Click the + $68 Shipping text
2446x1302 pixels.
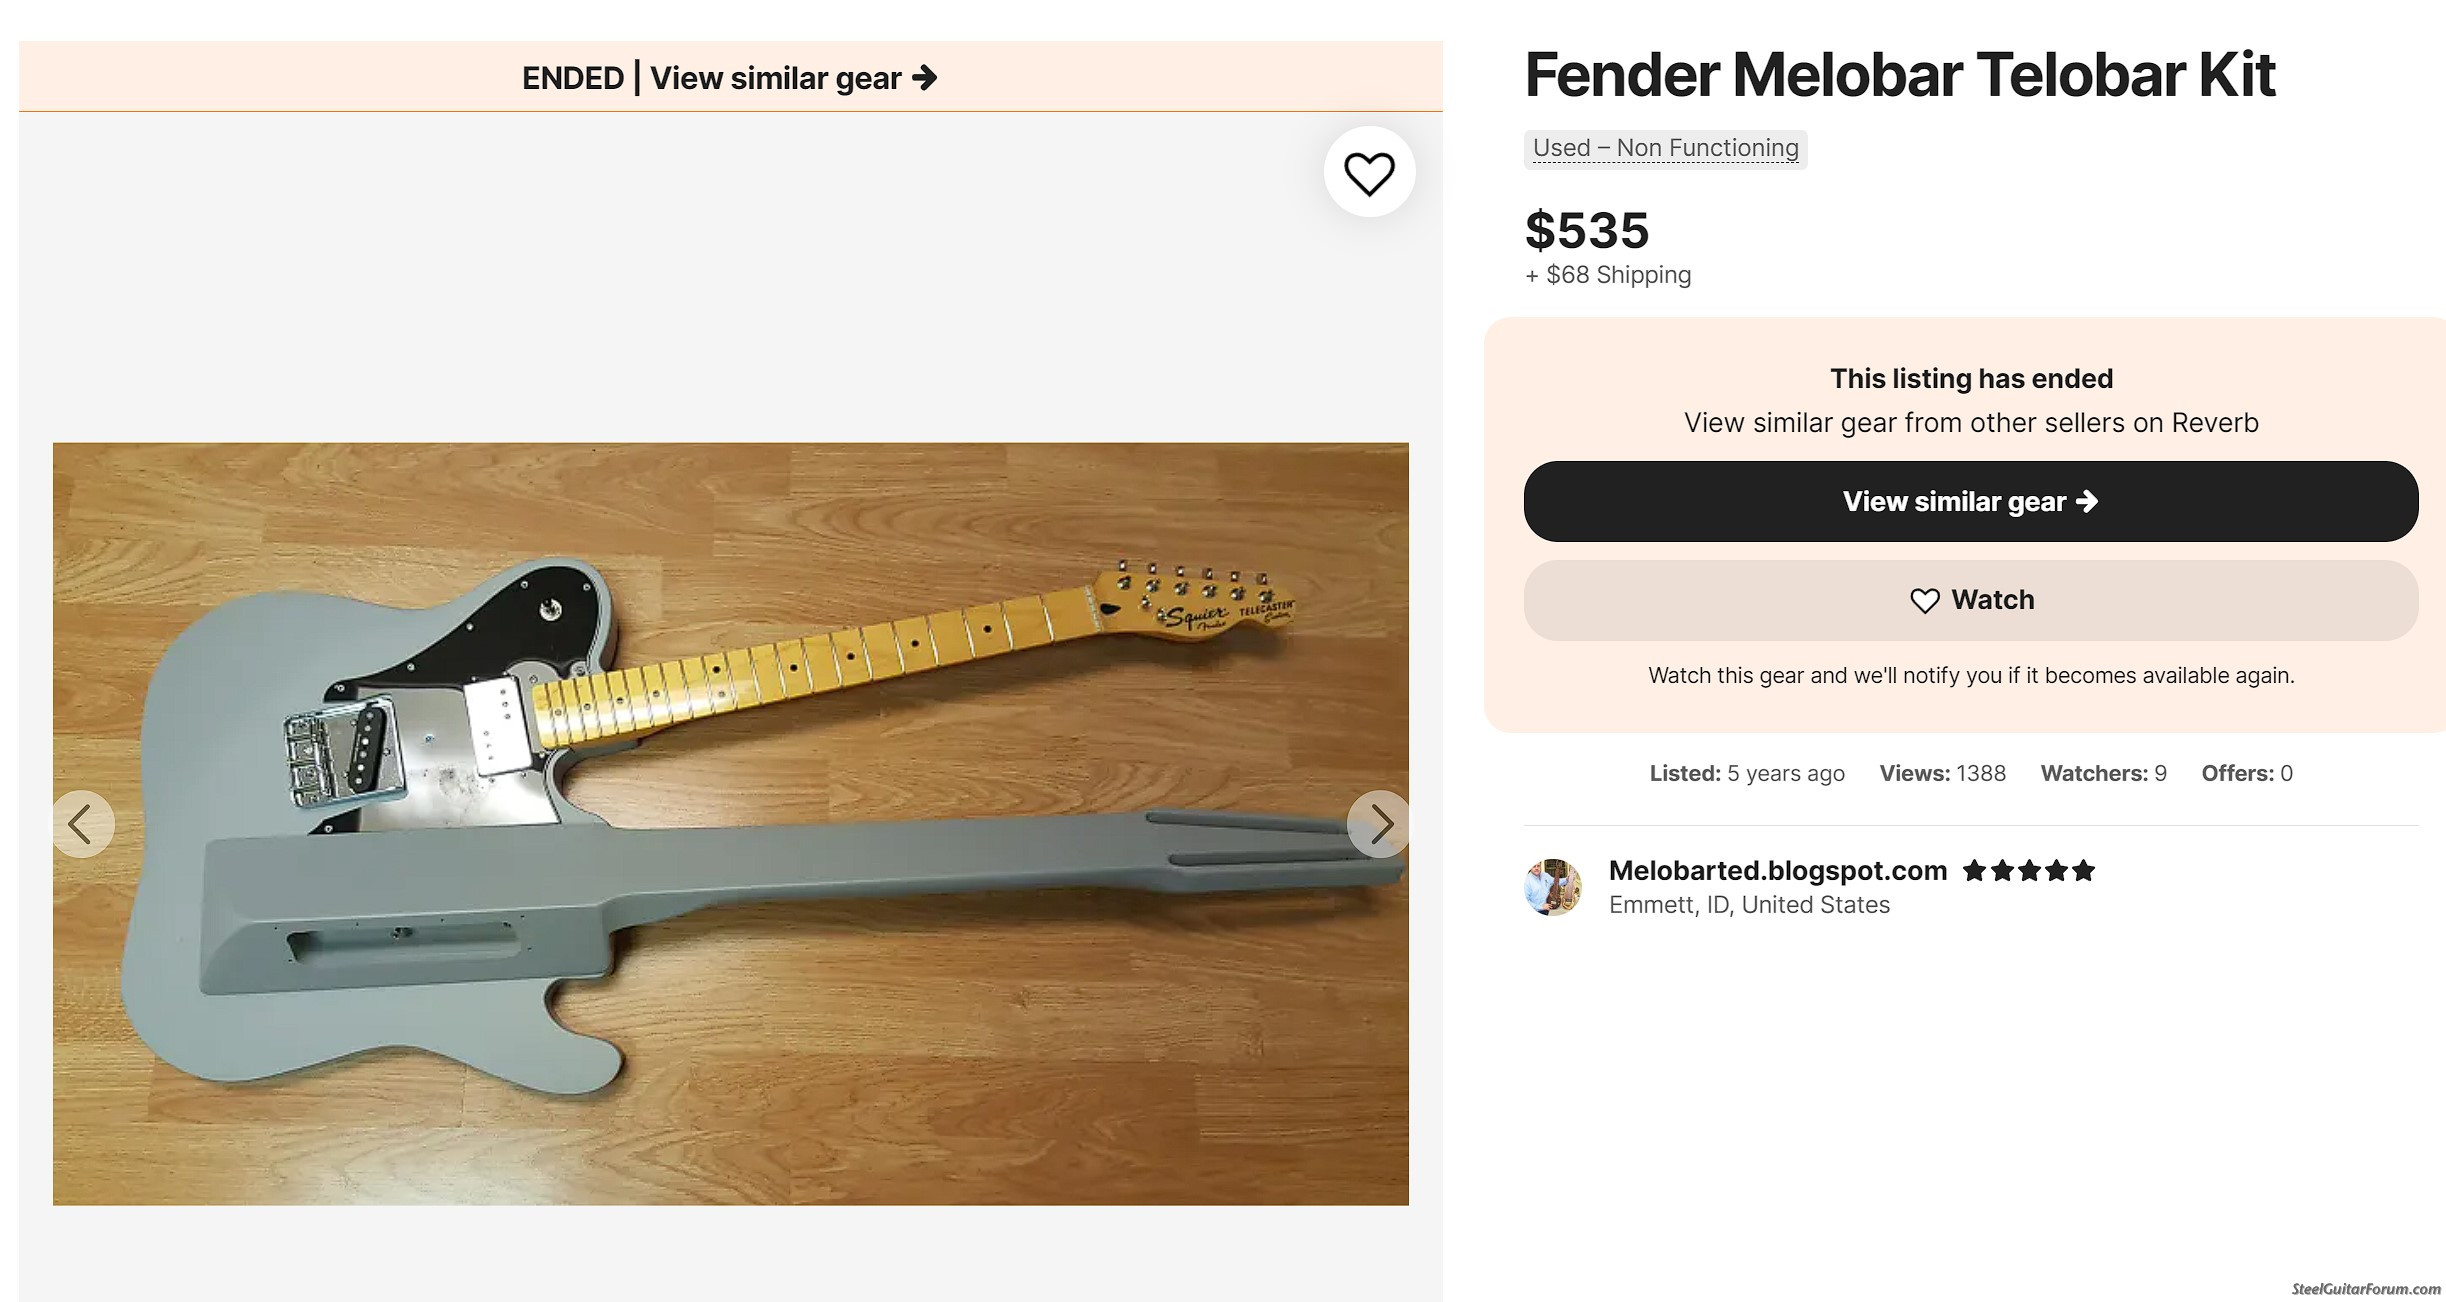pyautogui.click(x=1608, y=275)
